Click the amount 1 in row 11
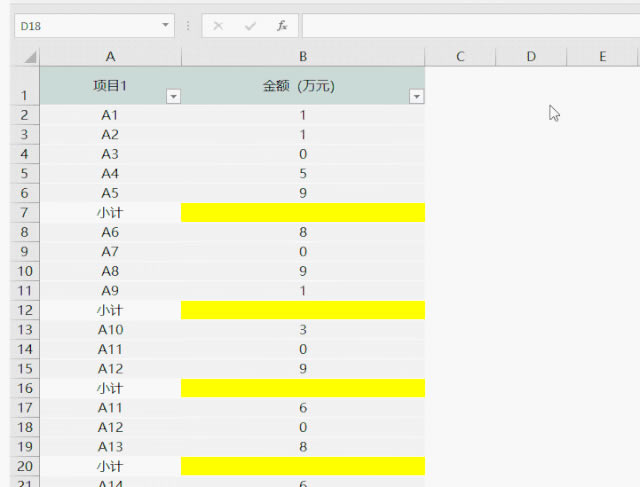640x487 pixels. click(x=303, y=291)
